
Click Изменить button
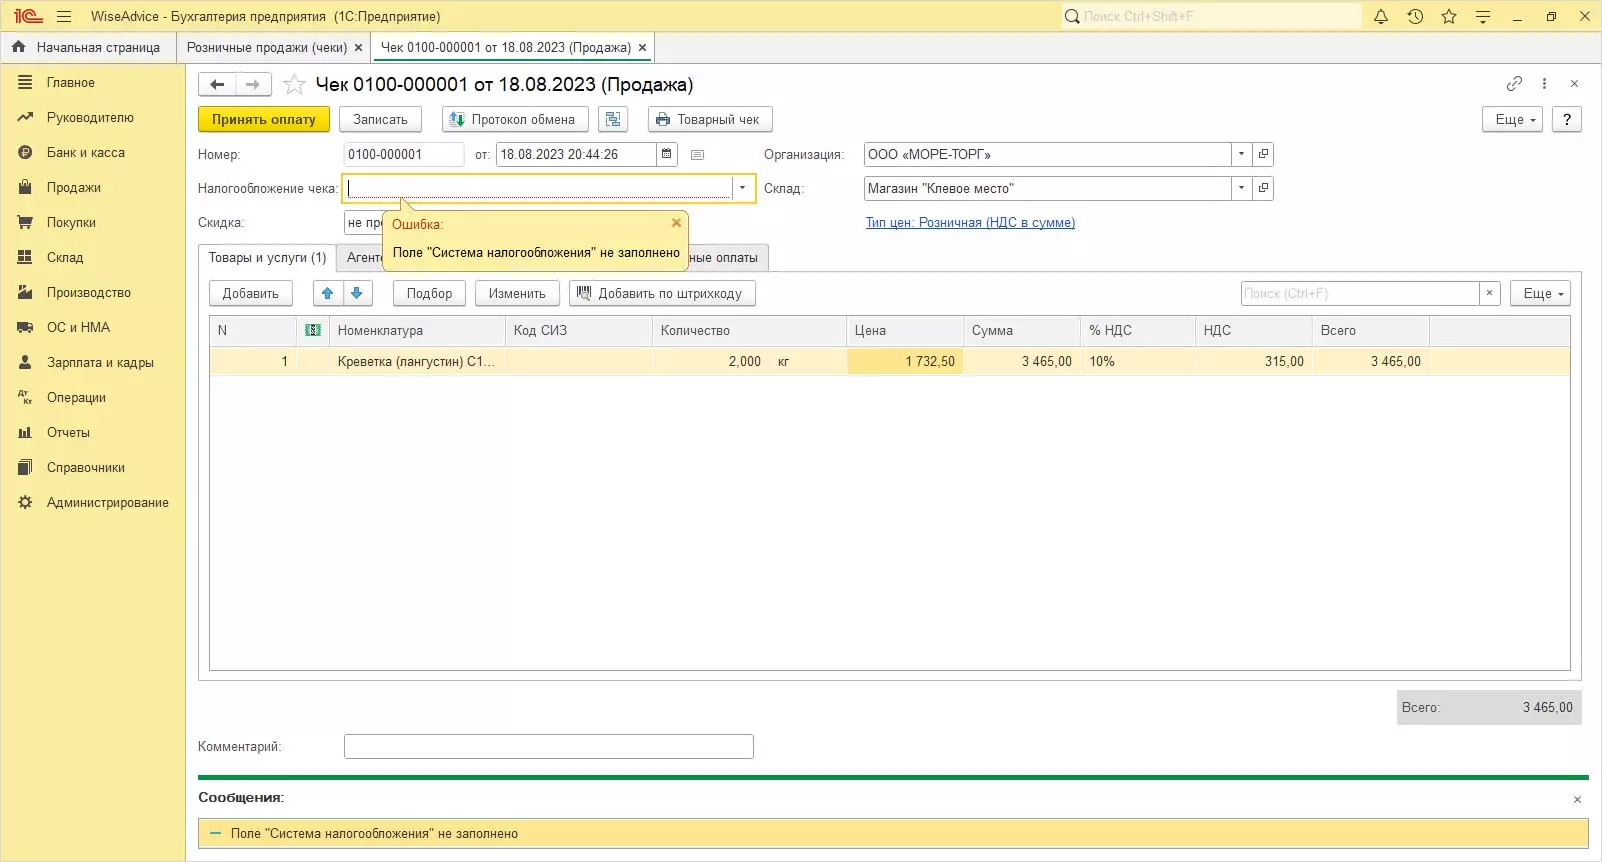[517, 293]
